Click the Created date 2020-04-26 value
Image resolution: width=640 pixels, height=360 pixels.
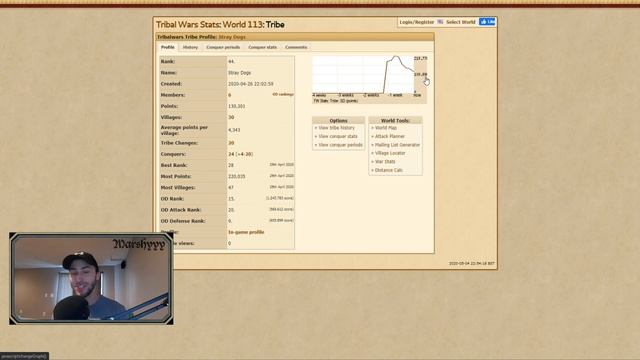(251, 84)
